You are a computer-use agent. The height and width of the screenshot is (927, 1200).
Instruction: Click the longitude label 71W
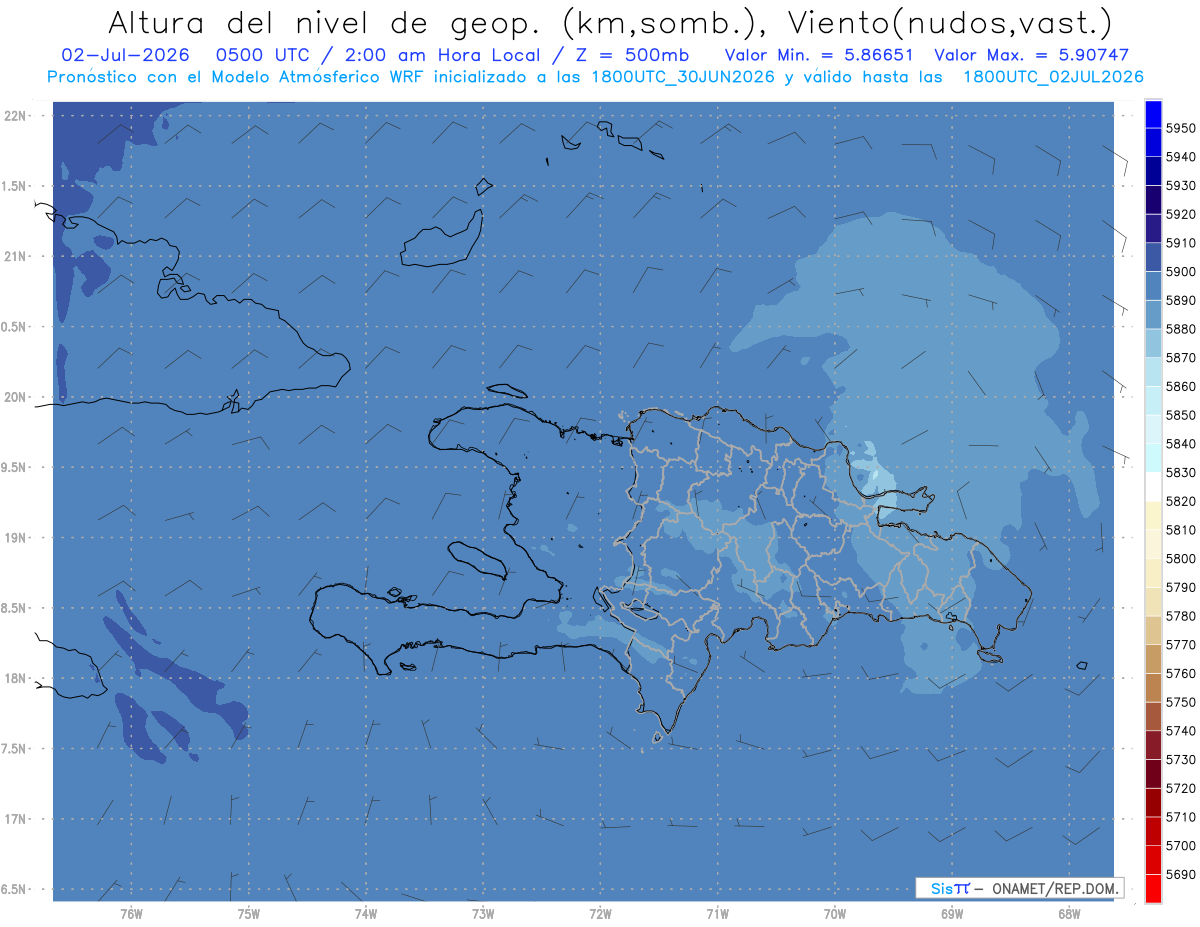717,914
